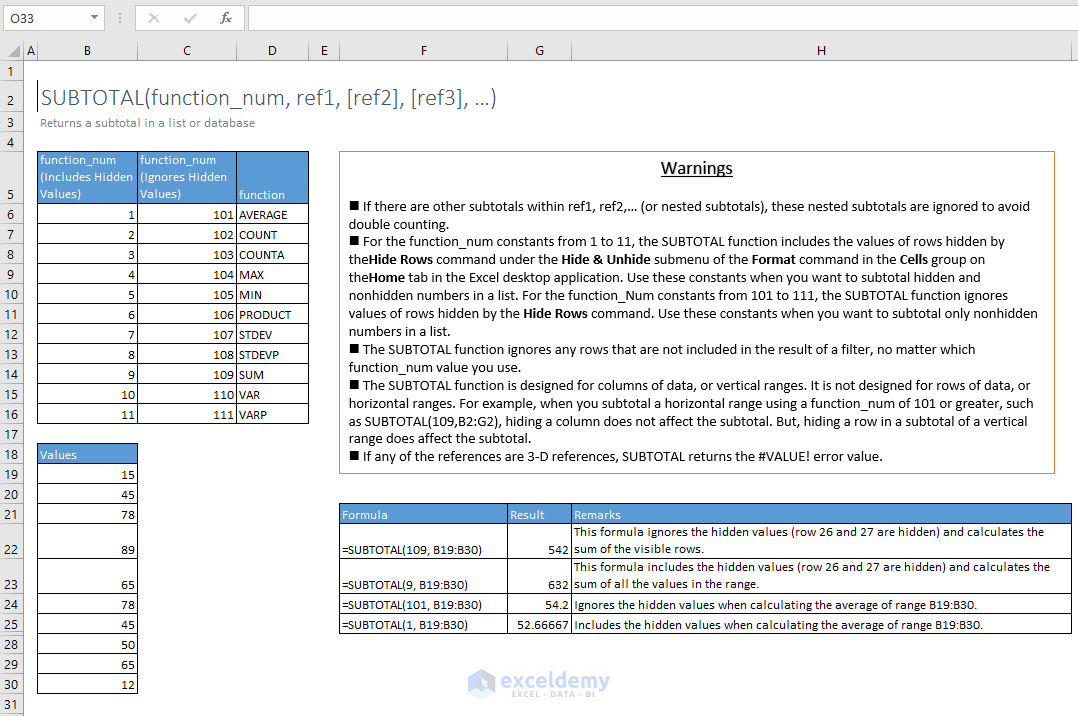
Task: Select result cell 52.66667
Action: 540,625
